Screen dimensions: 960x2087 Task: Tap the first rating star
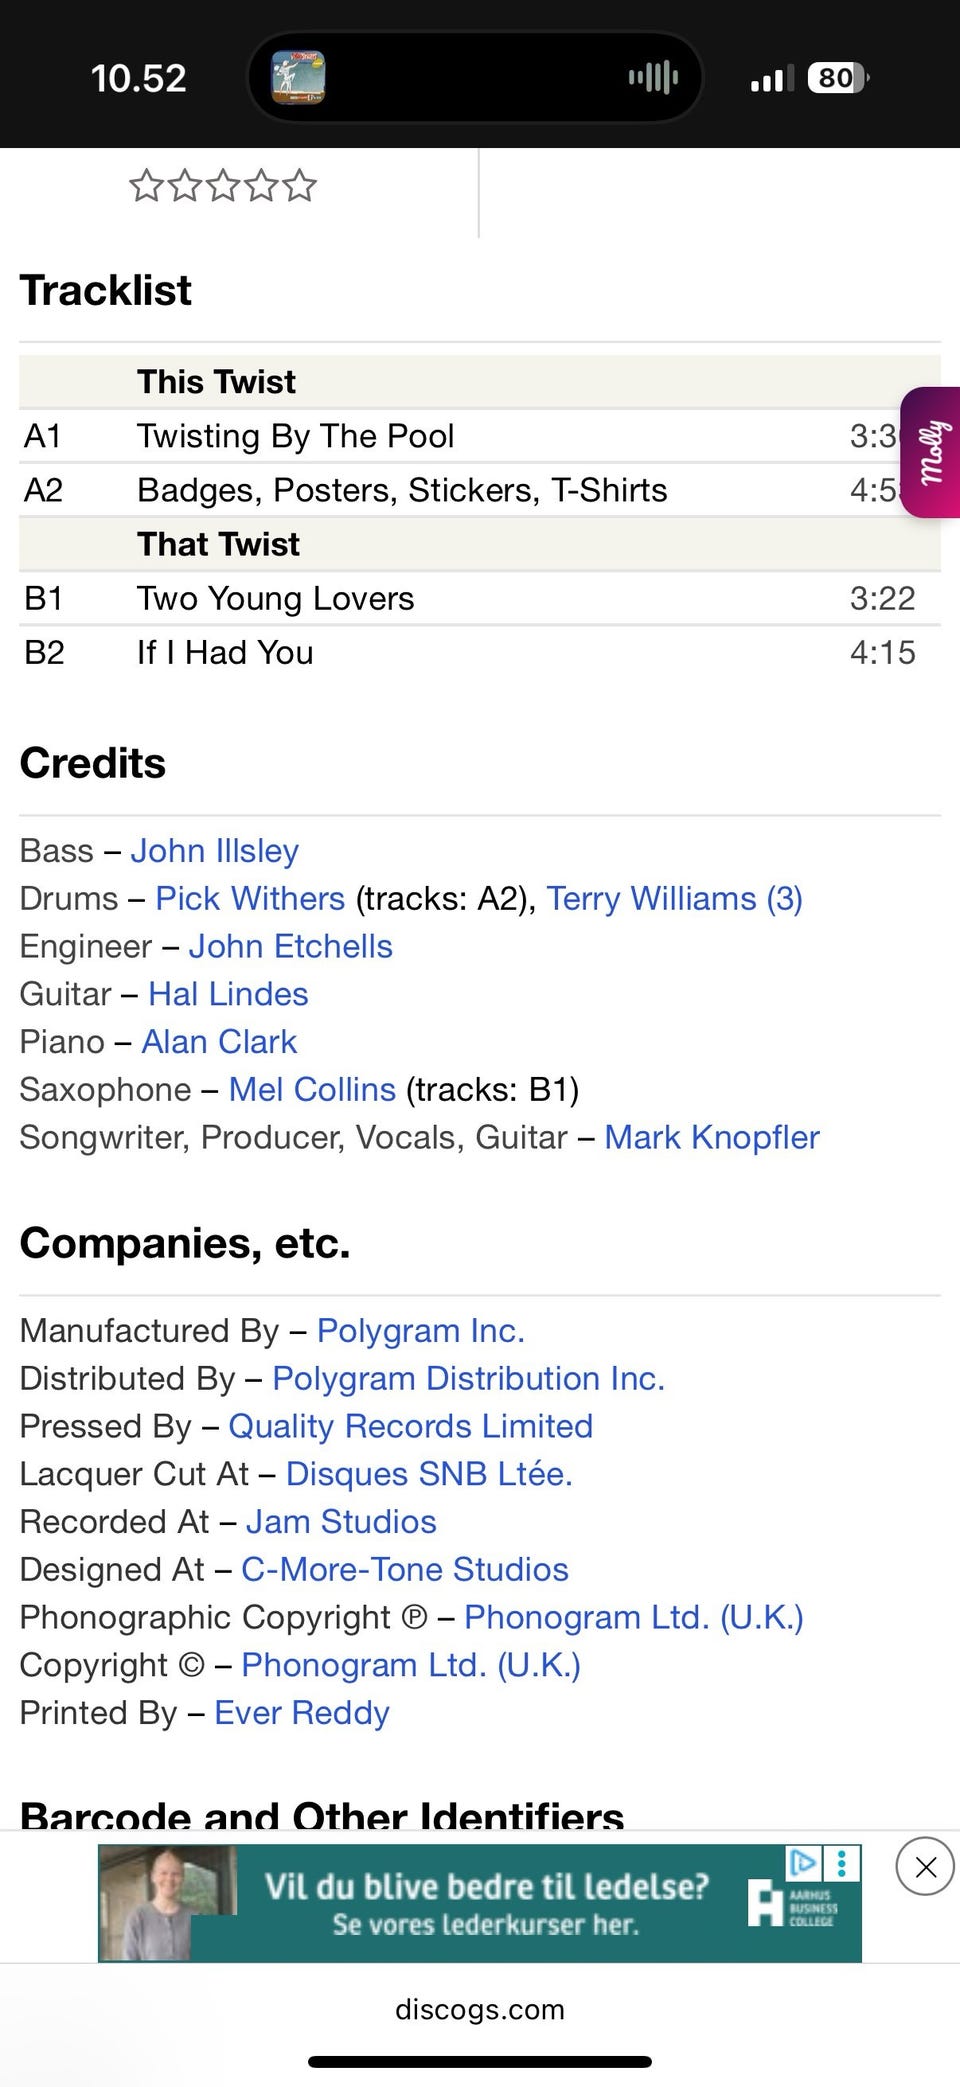point(146,186)
